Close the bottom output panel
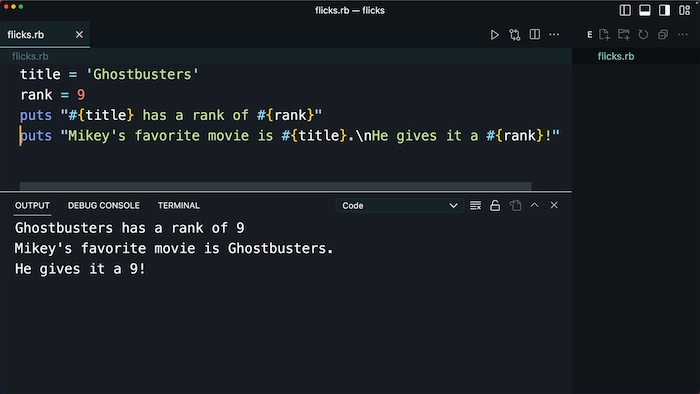Viewport: 700px width, 394px height. (554, 205)
